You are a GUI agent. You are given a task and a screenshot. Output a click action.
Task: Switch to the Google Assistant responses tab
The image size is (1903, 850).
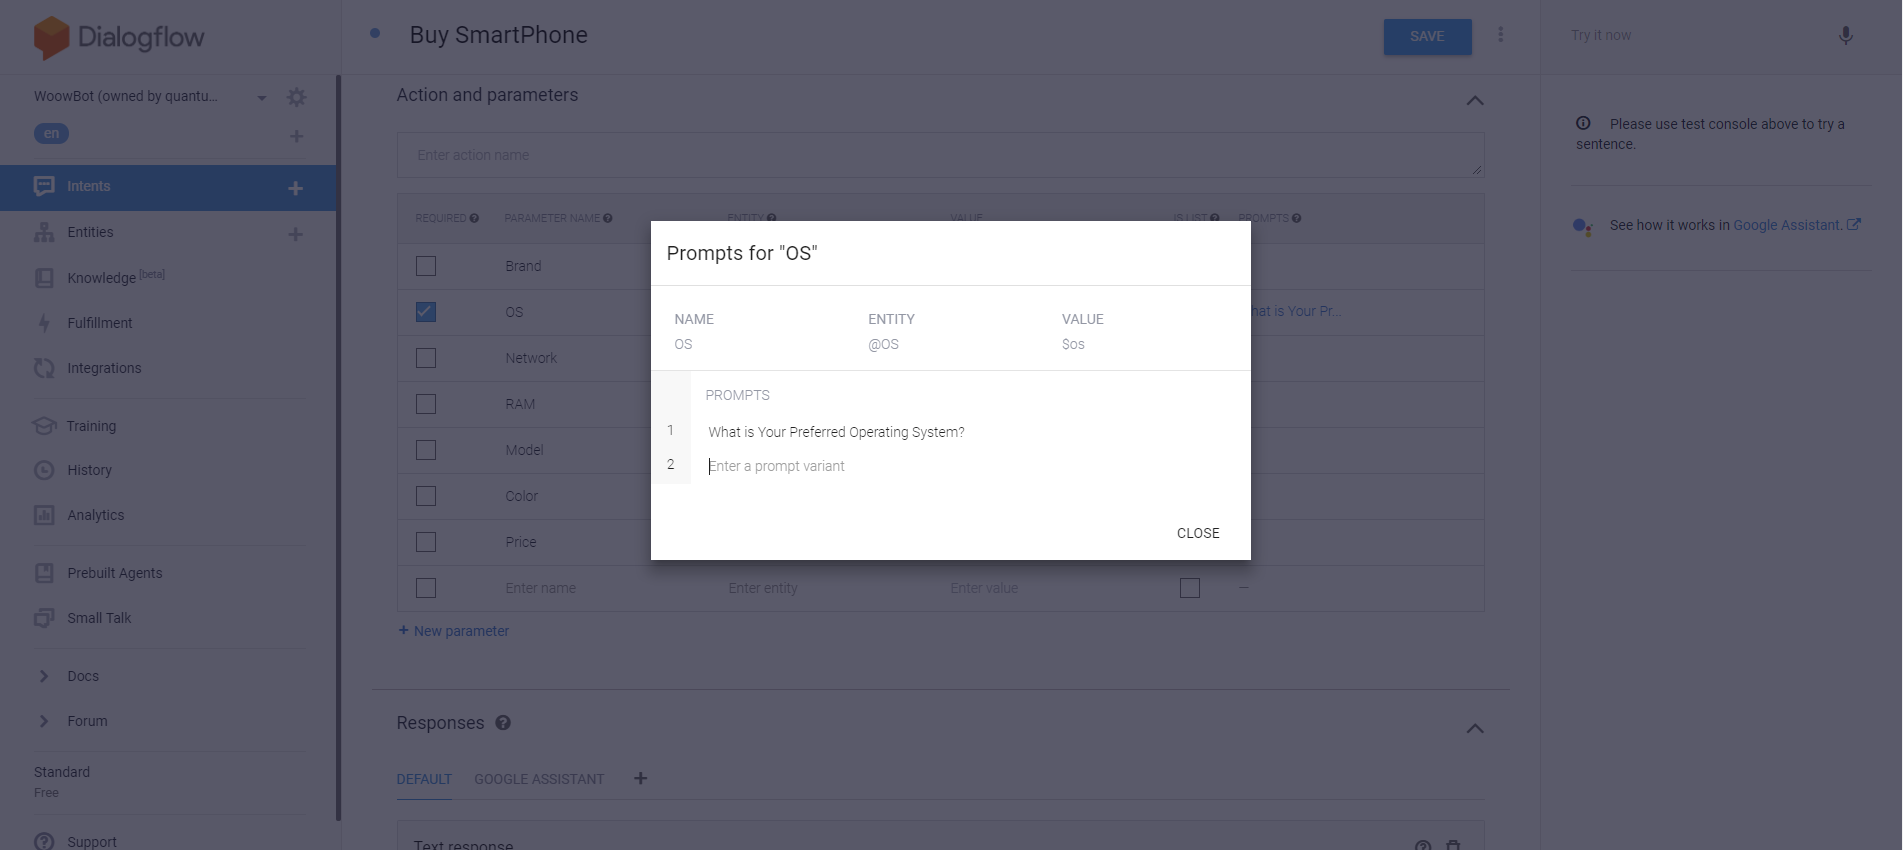(539, 779)
